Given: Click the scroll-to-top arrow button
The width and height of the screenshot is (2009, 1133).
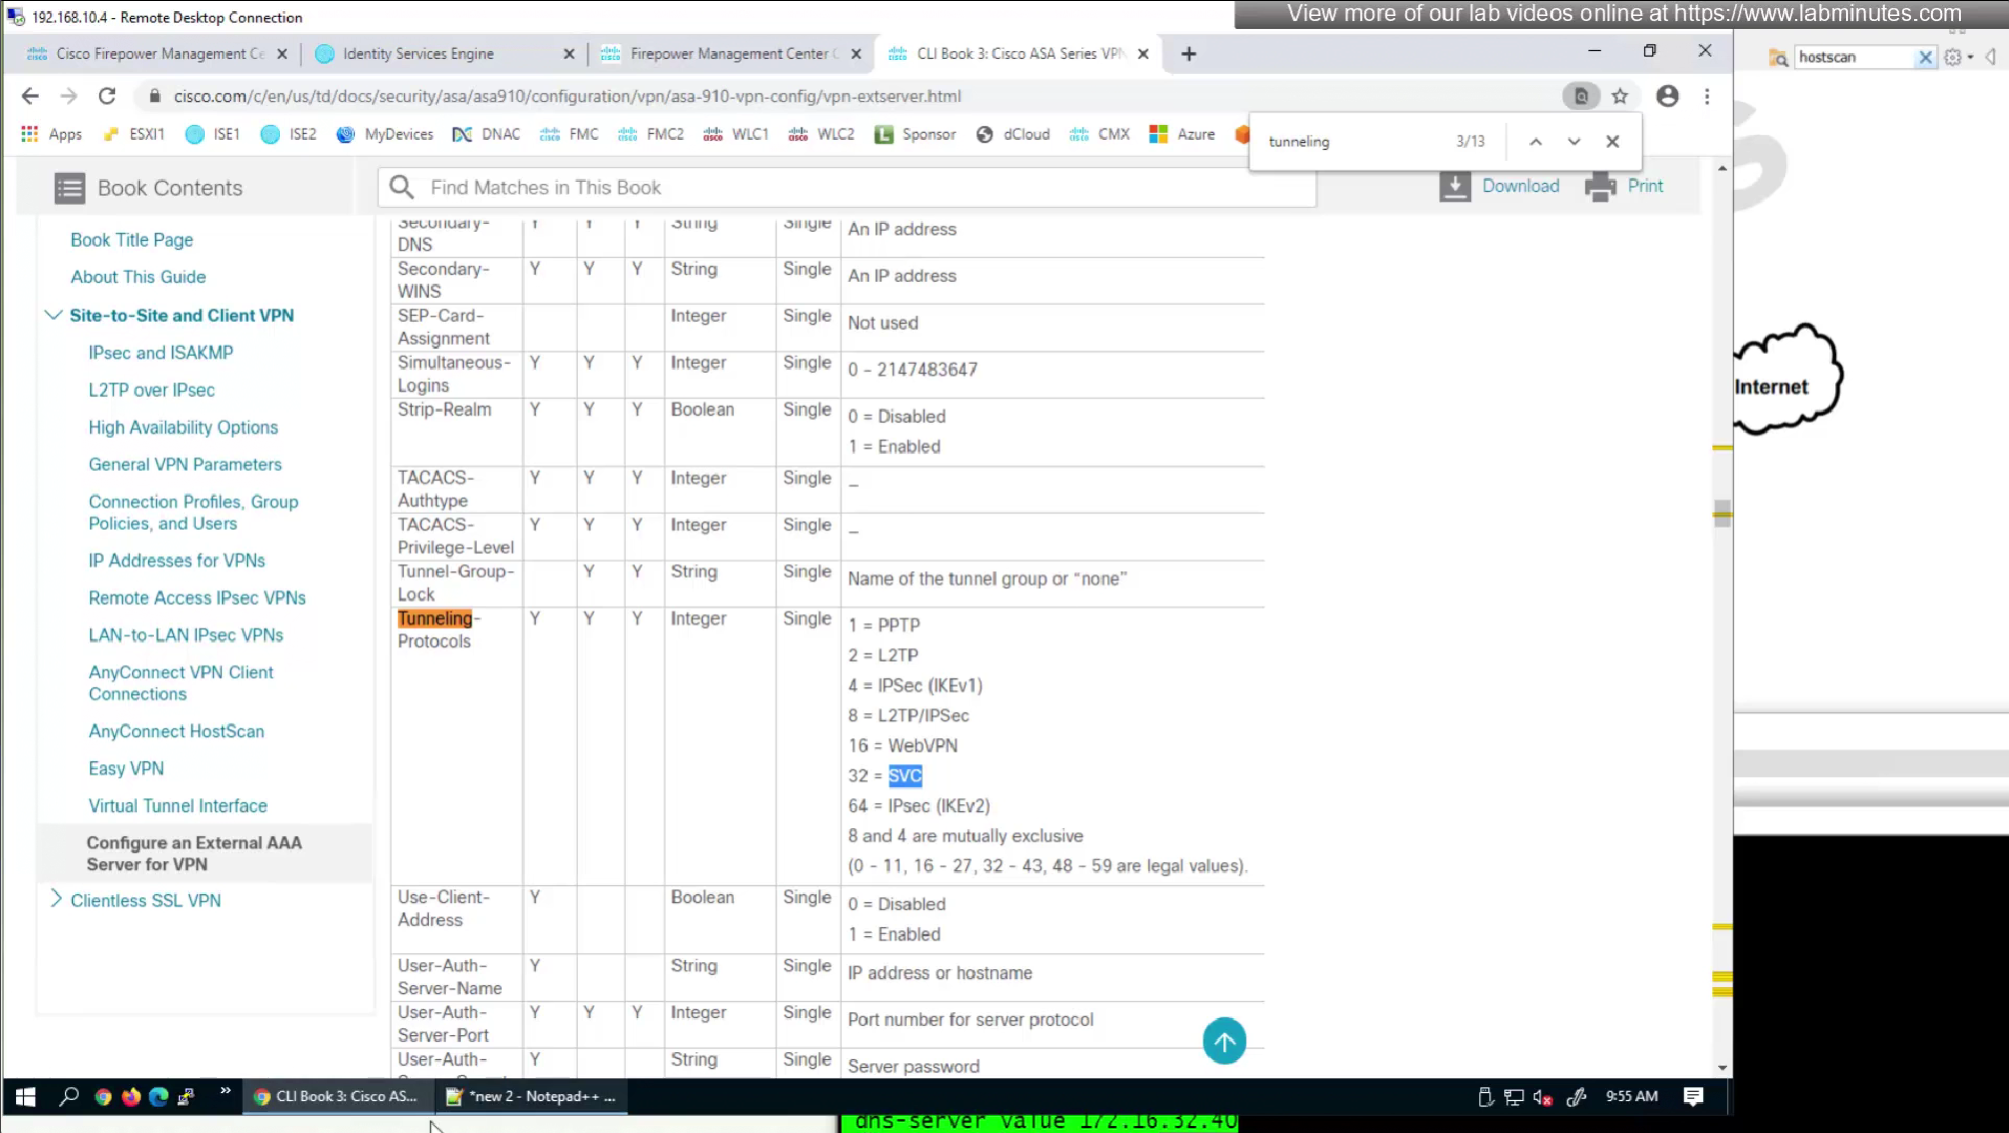Looking at the screenshot, I should point(1223,1041).
